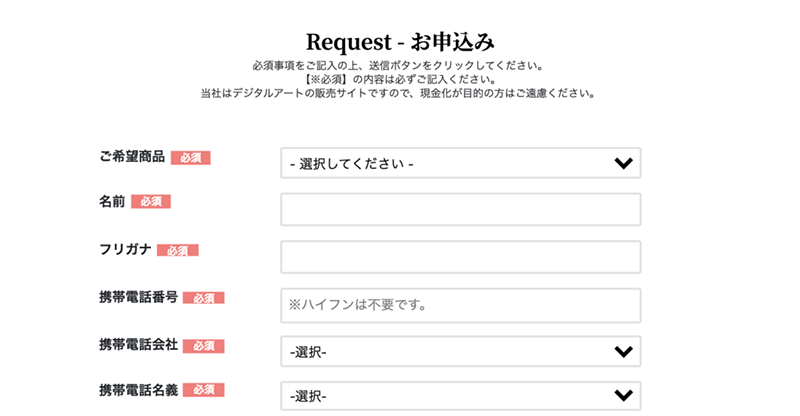Click the 必須 badge beside 名前
800x416 pixels.
pos(150,202)
